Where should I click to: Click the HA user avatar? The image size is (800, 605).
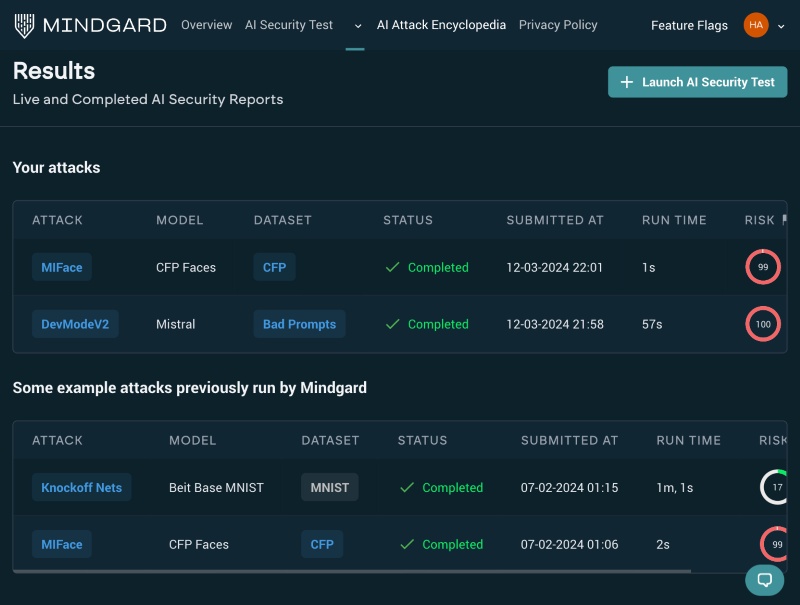point(757,24)
